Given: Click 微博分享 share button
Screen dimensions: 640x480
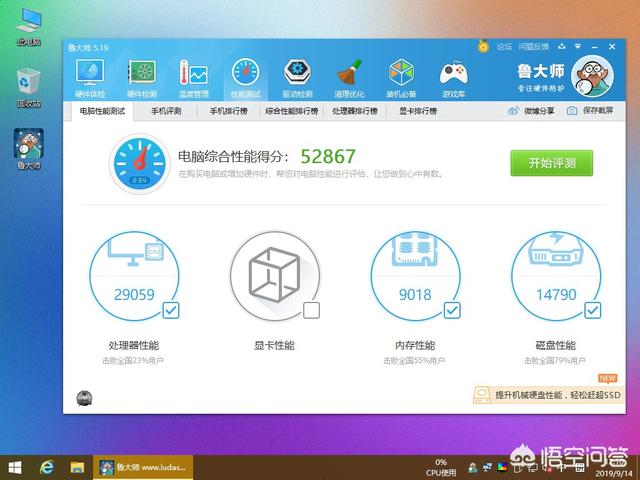Looking at the screenshot, I should tap(531, 111).
